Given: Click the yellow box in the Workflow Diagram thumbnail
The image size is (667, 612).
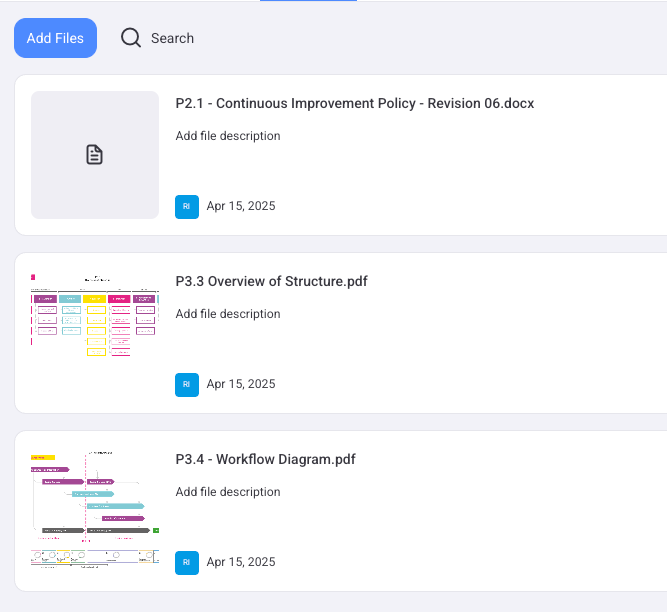Looking at the screenshot, I should coord(42,457).
